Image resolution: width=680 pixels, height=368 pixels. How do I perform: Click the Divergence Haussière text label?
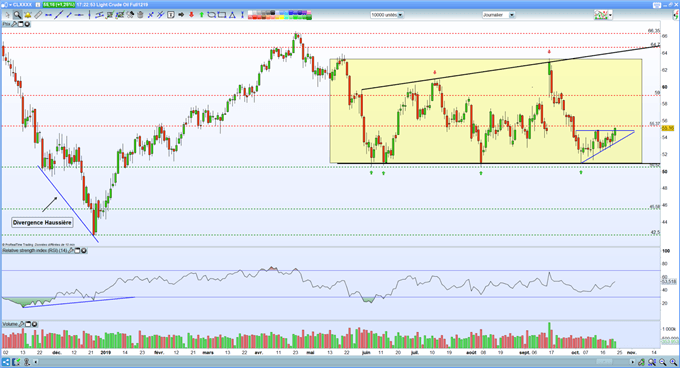42,222
